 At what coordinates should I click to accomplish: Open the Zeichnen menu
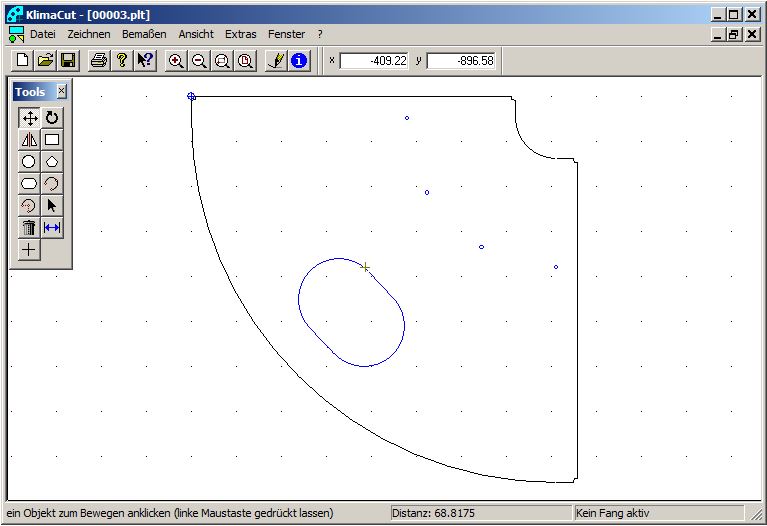[x=88, y=34]
